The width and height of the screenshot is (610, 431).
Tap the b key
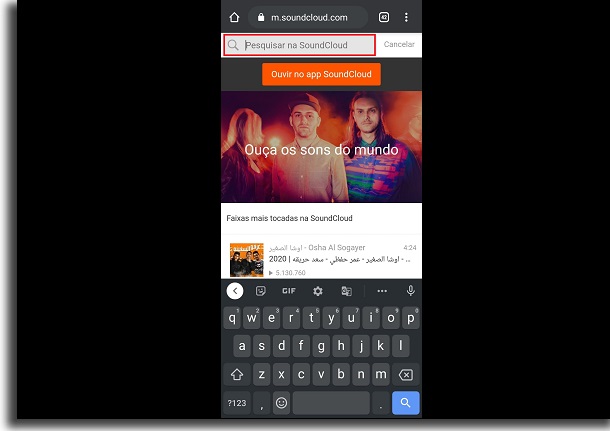point(341,375)
